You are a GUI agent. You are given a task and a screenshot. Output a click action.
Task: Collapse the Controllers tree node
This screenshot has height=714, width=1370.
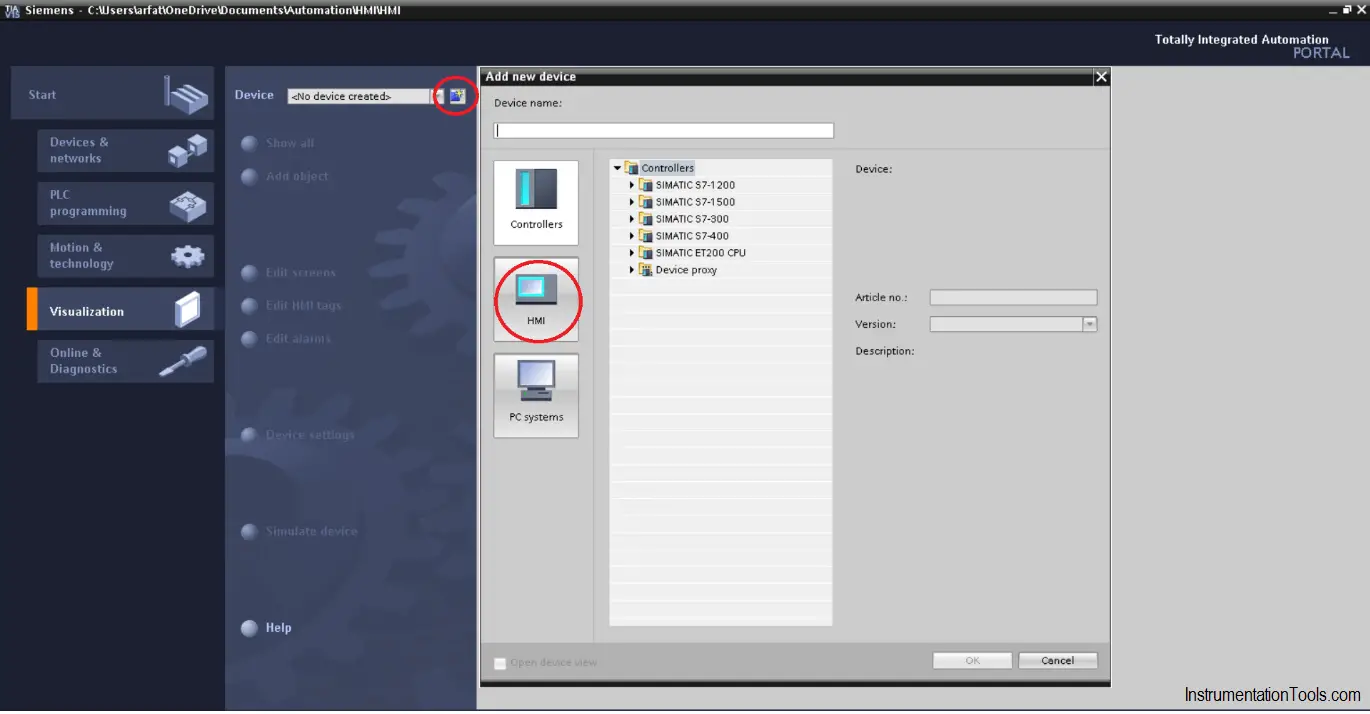(617, 168)
